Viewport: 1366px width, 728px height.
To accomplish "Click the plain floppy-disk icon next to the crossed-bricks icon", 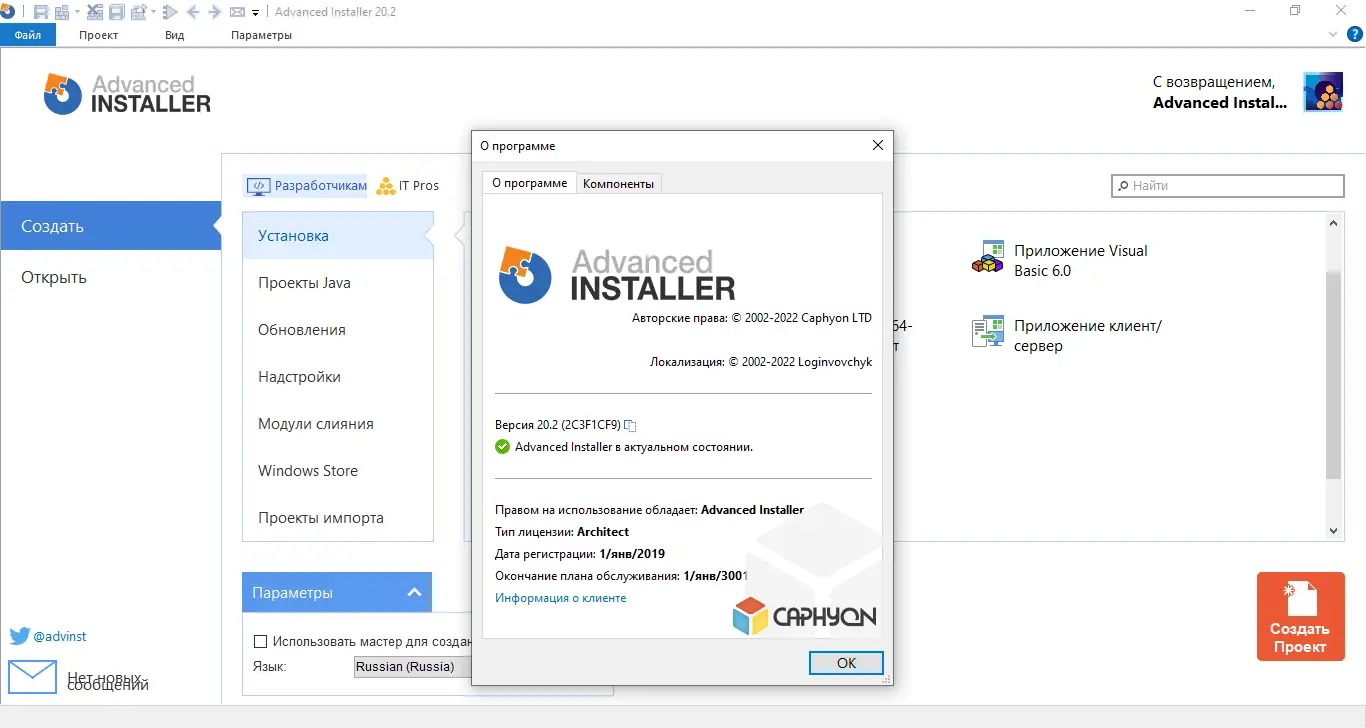I will [x=116, y=12].
